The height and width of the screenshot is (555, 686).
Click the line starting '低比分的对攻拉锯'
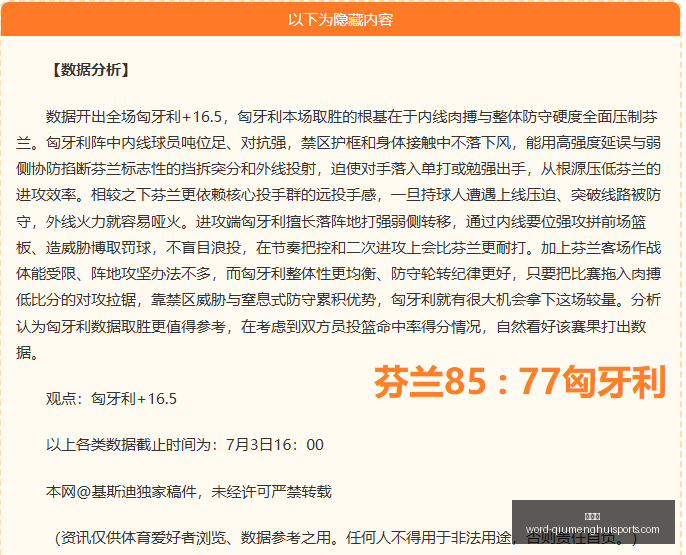tap(338, 300)
